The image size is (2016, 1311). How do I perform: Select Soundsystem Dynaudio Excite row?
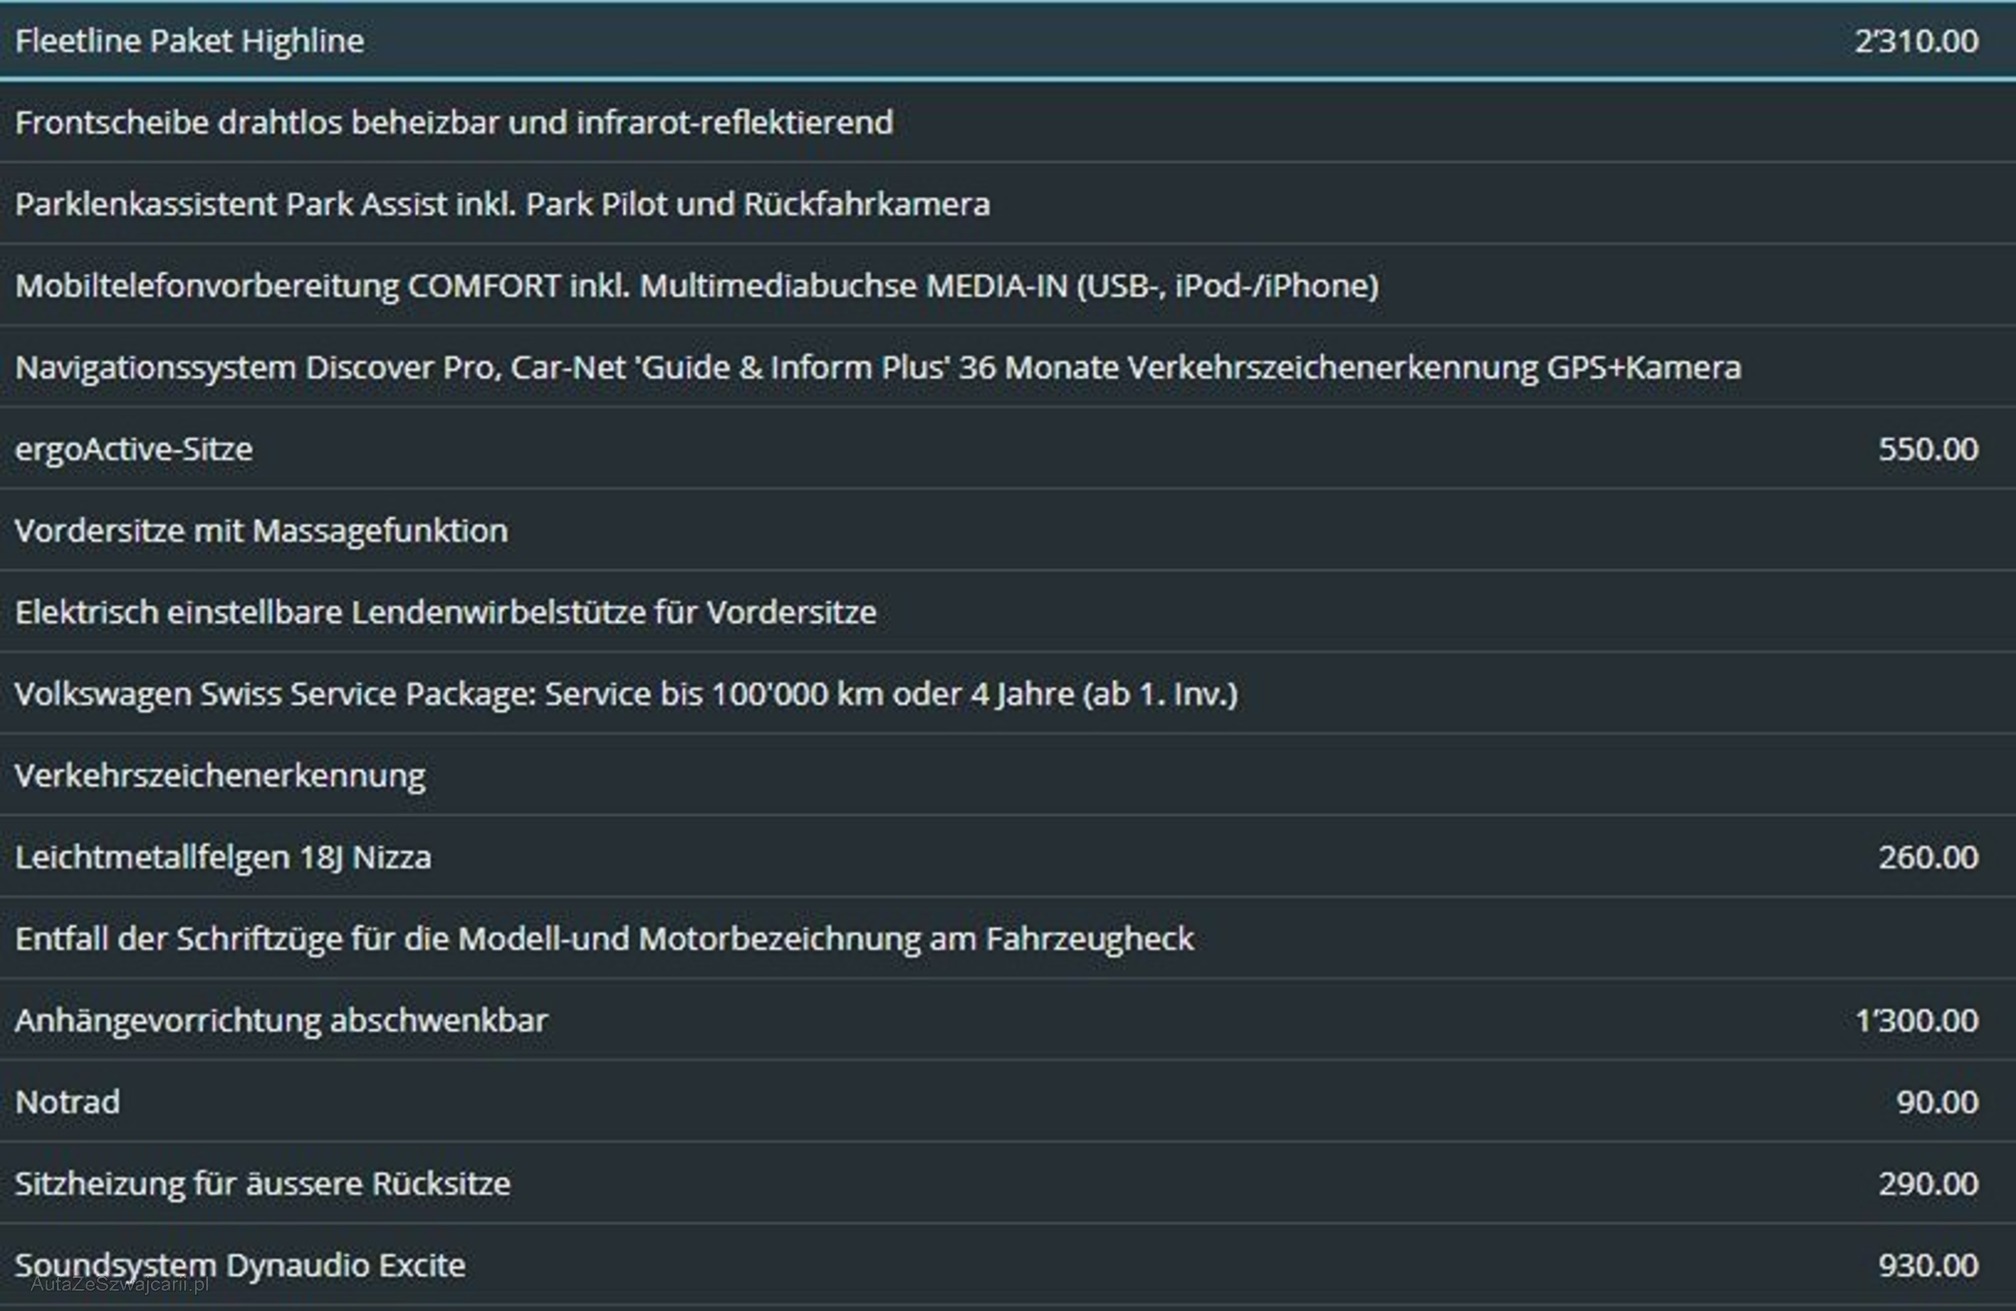click(1008, 1265)
